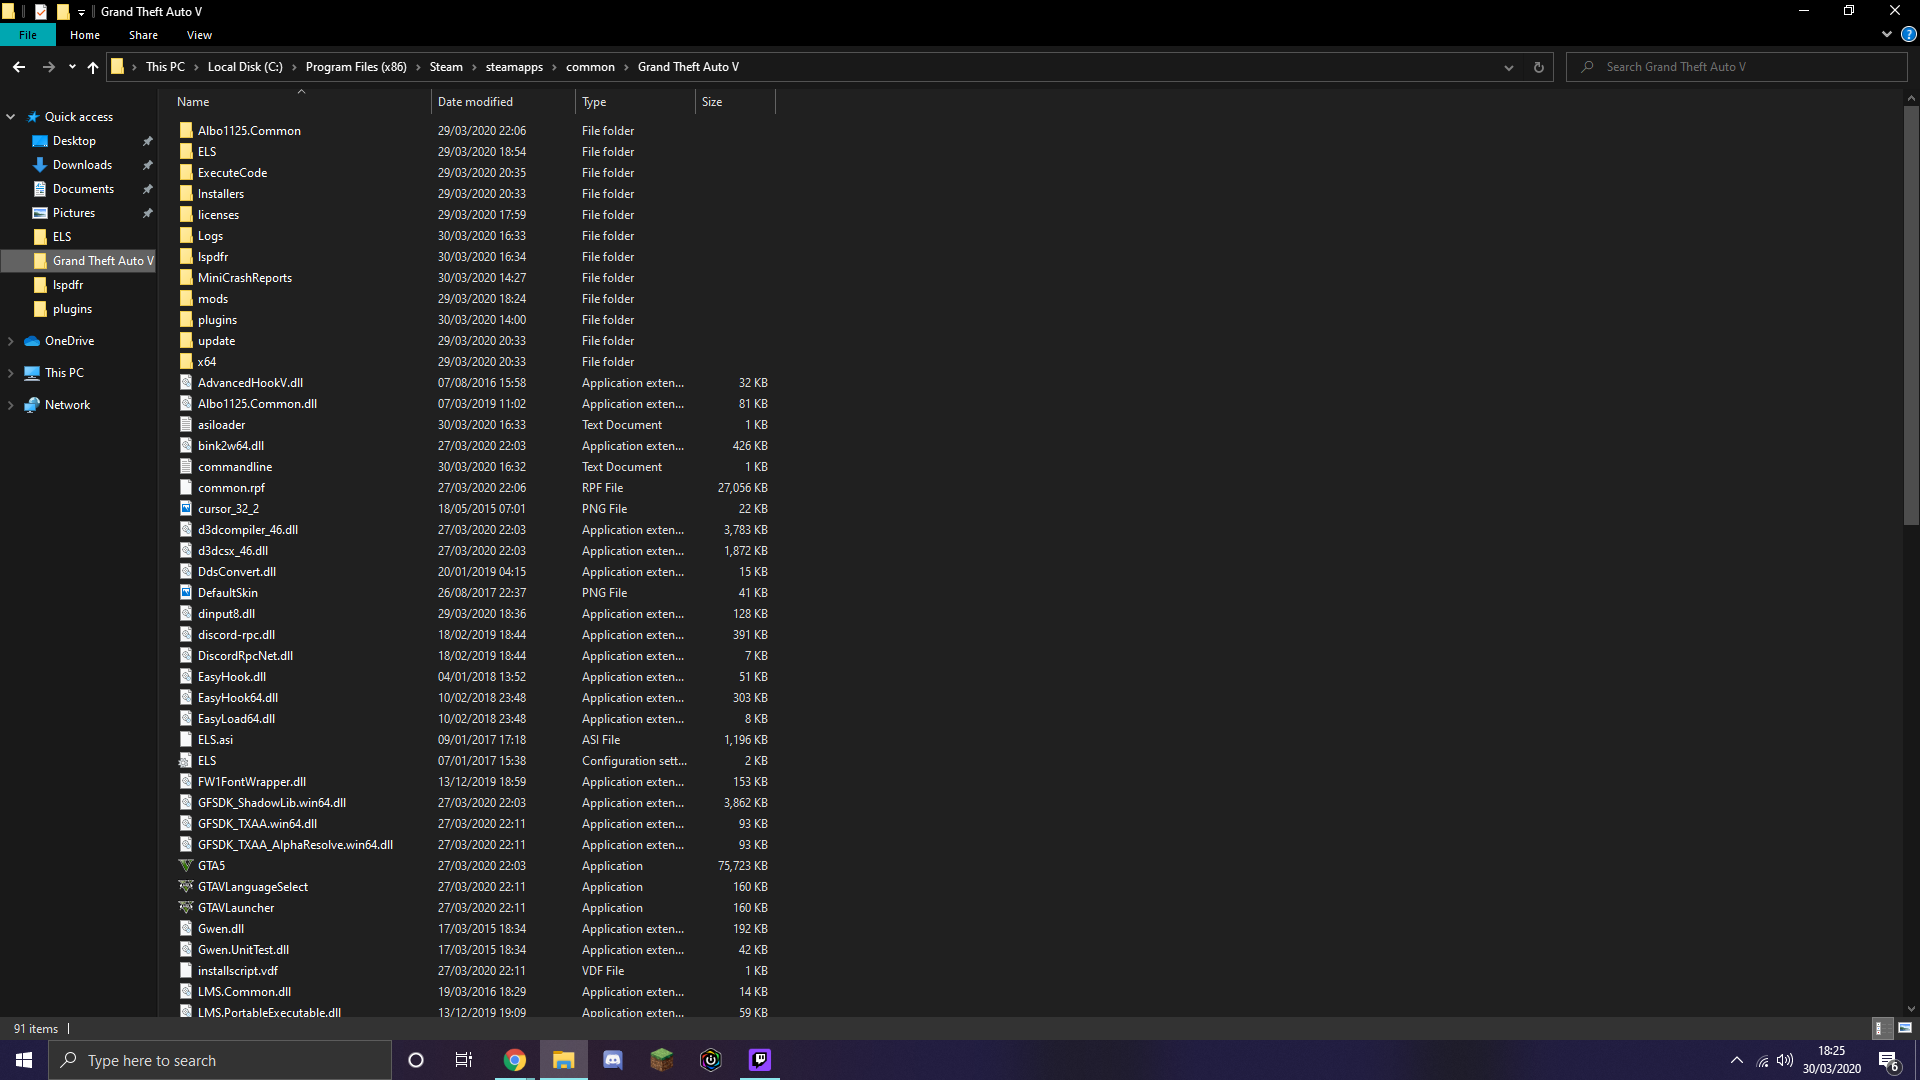Refresh the Grand Theft Auto V folder
Viewport: 1920px width, 1080px height.
[1538, 67]
